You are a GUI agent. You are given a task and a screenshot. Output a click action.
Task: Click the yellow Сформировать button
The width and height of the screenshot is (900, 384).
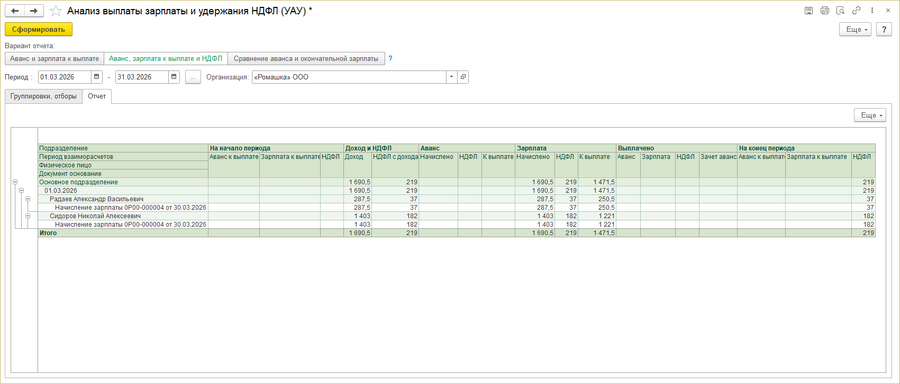tap(38, 29)
